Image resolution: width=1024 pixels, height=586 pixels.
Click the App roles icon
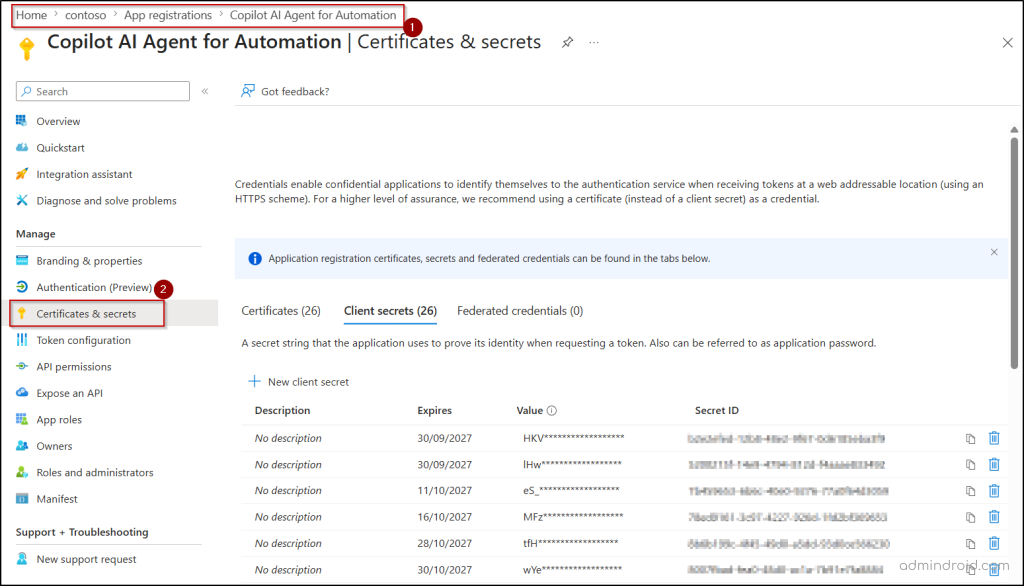[22, 419]
